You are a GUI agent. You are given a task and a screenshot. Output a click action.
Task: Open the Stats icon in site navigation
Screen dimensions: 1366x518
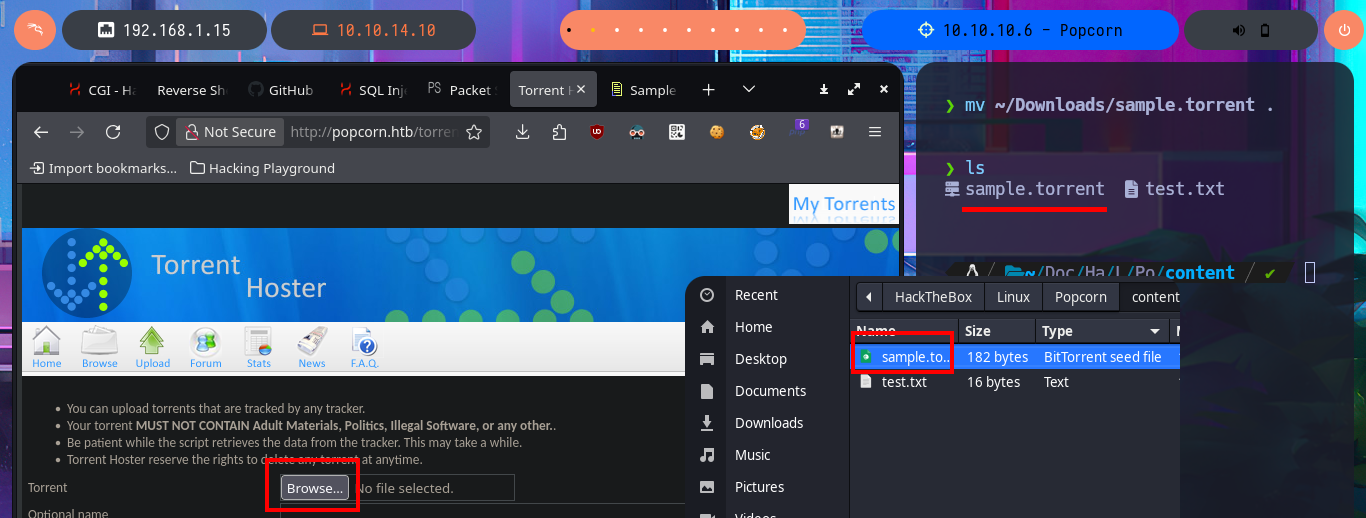(x=259, y=348)
